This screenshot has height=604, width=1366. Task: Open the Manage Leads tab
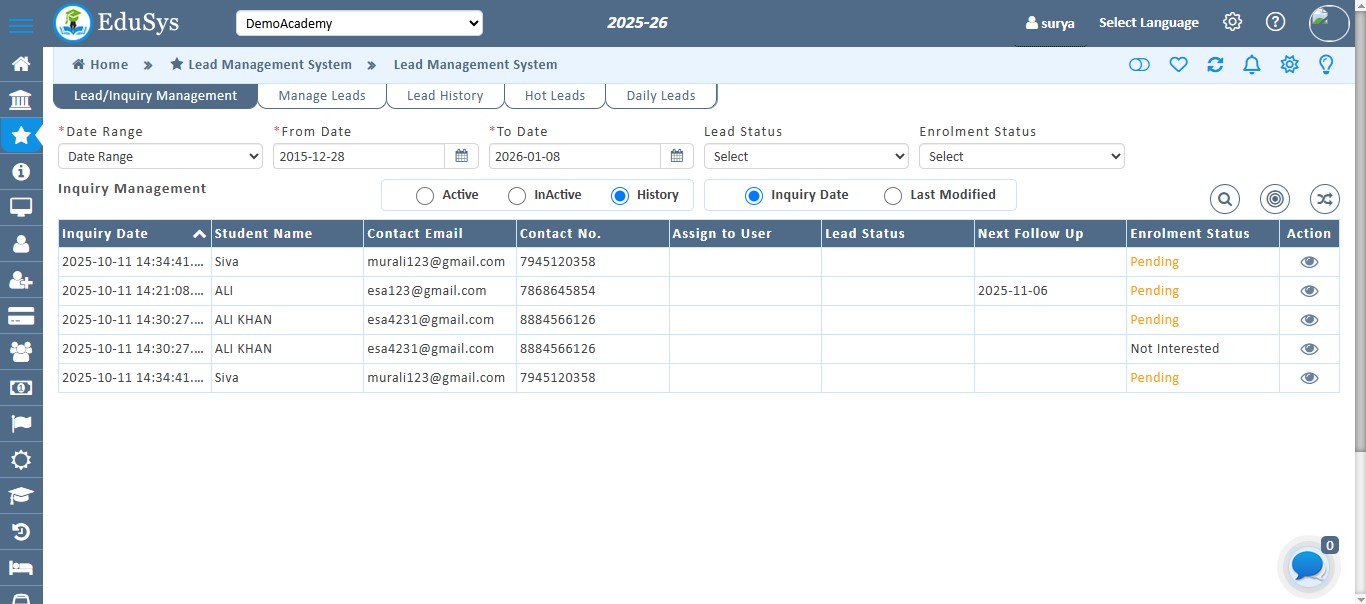coord(321,96)
